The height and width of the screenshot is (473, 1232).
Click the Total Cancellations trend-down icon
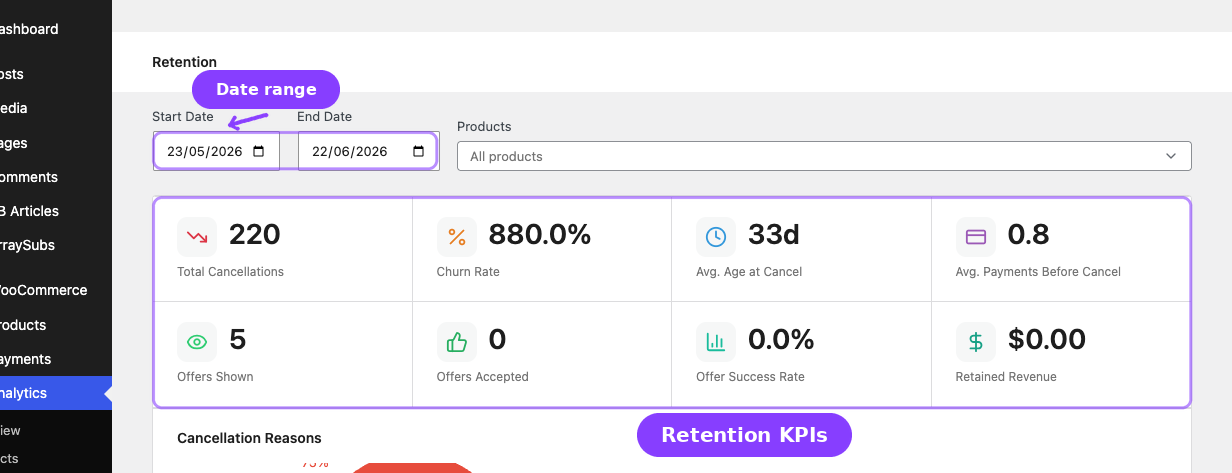197,237
